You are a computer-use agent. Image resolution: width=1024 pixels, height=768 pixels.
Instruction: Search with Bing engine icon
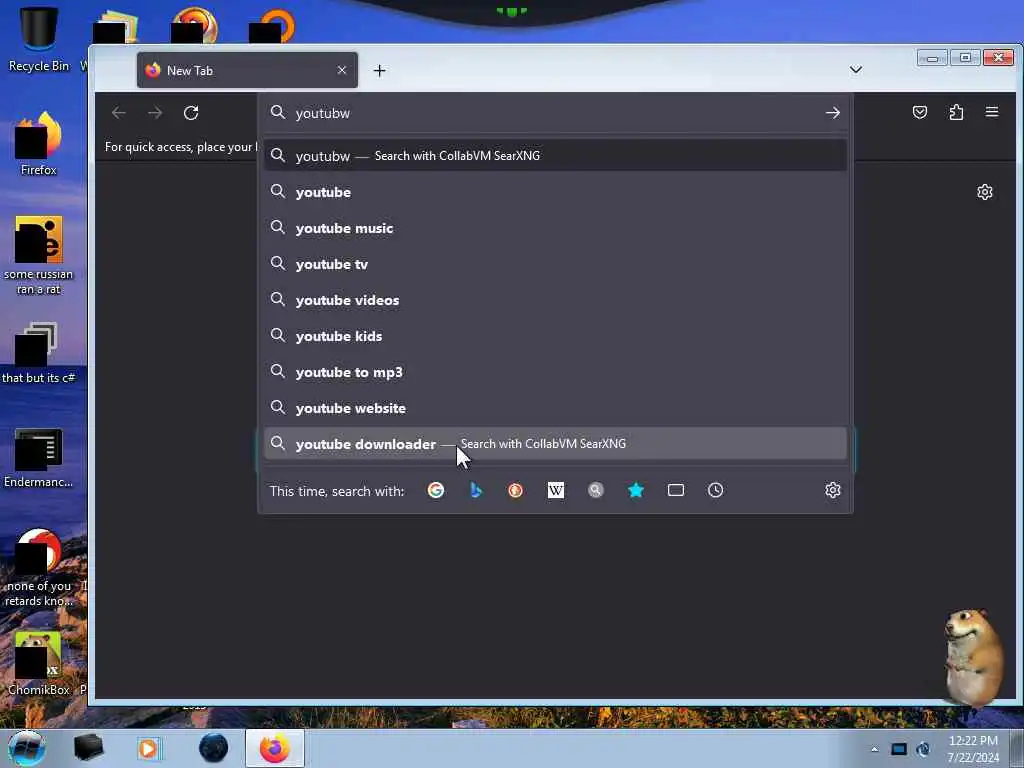coord(476,490)
